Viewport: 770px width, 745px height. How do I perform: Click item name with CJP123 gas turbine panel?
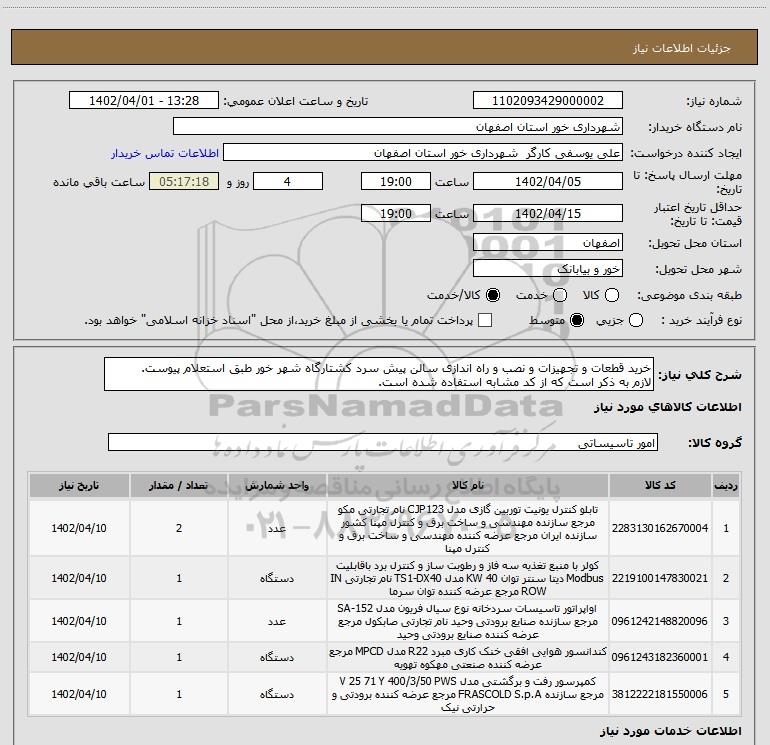tap(468, 528)
